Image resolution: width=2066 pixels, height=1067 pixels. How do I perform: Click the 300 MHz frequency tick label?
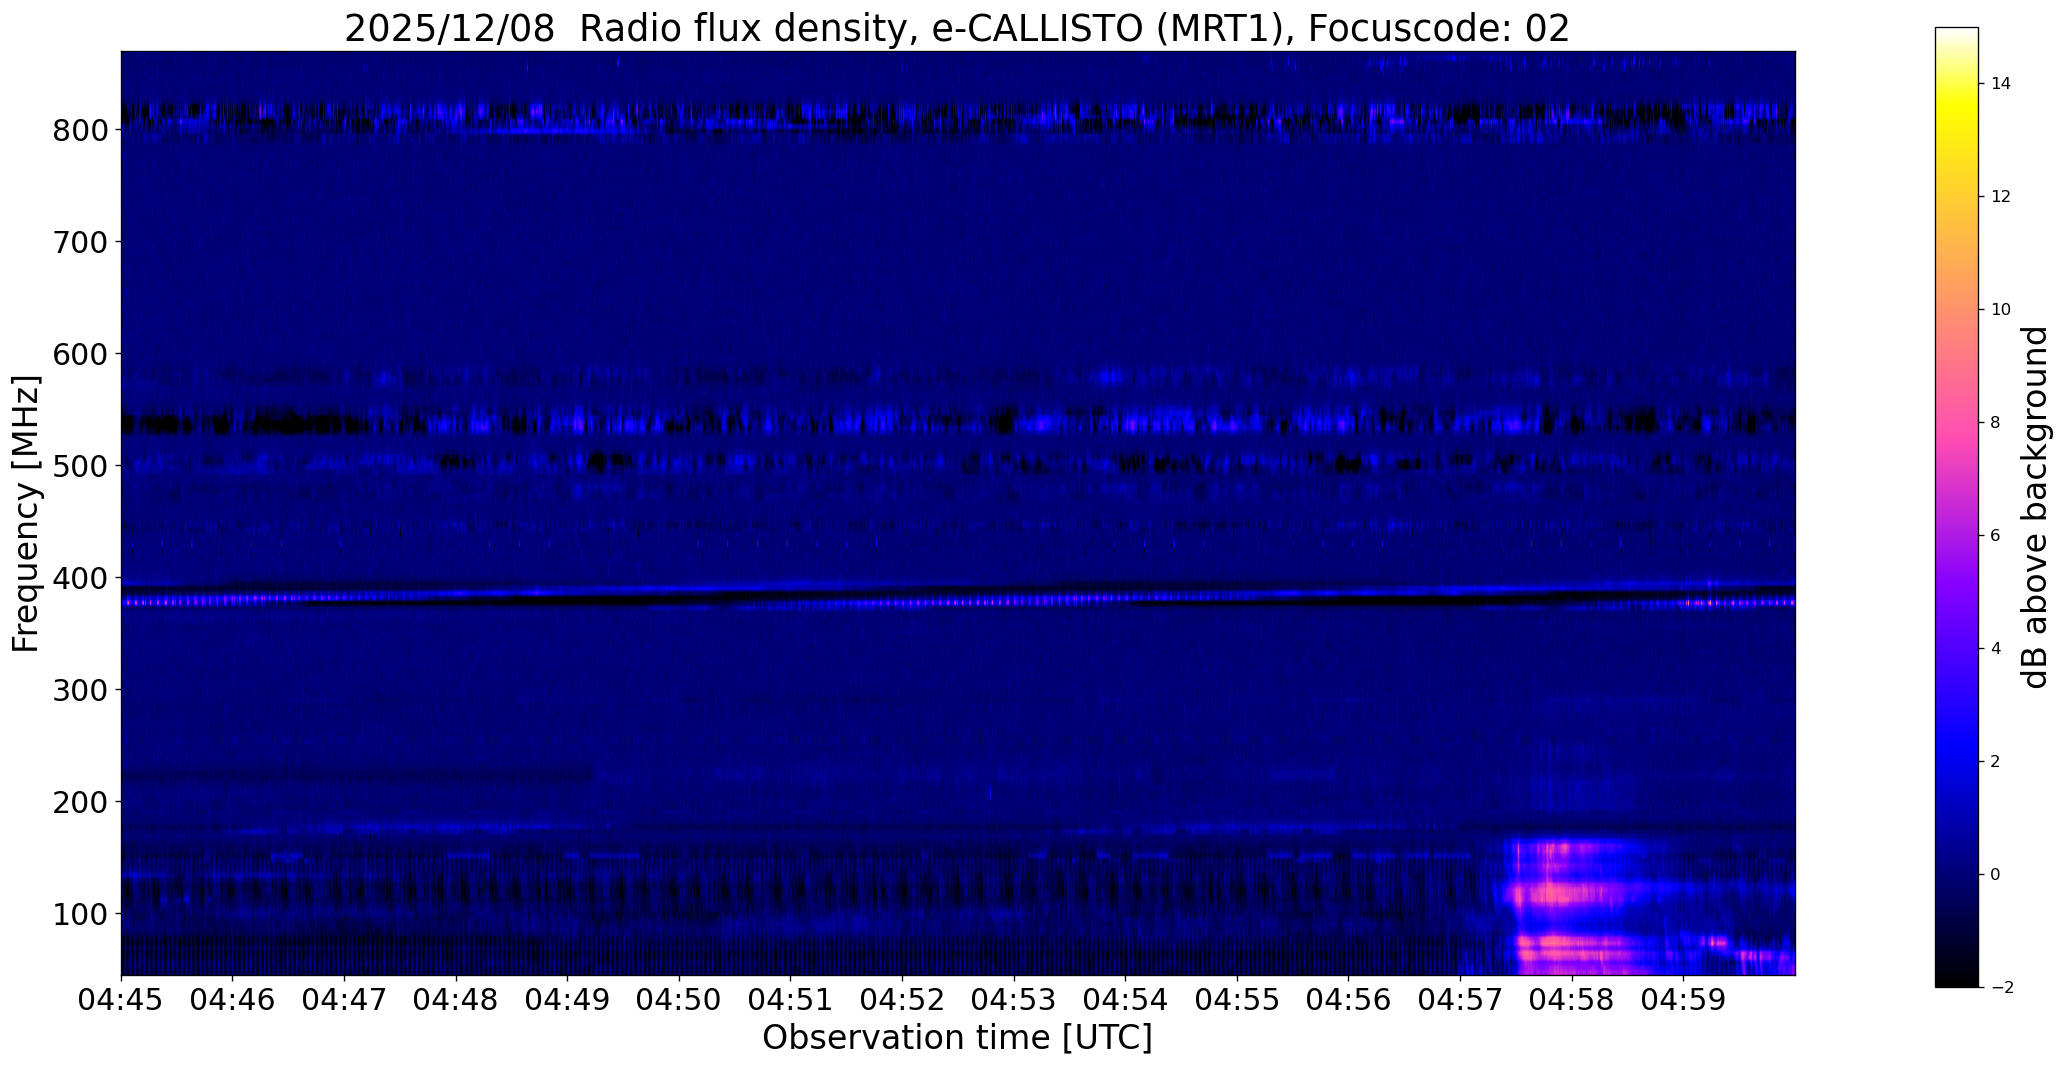pyautogui.click(x=78, y=690)
